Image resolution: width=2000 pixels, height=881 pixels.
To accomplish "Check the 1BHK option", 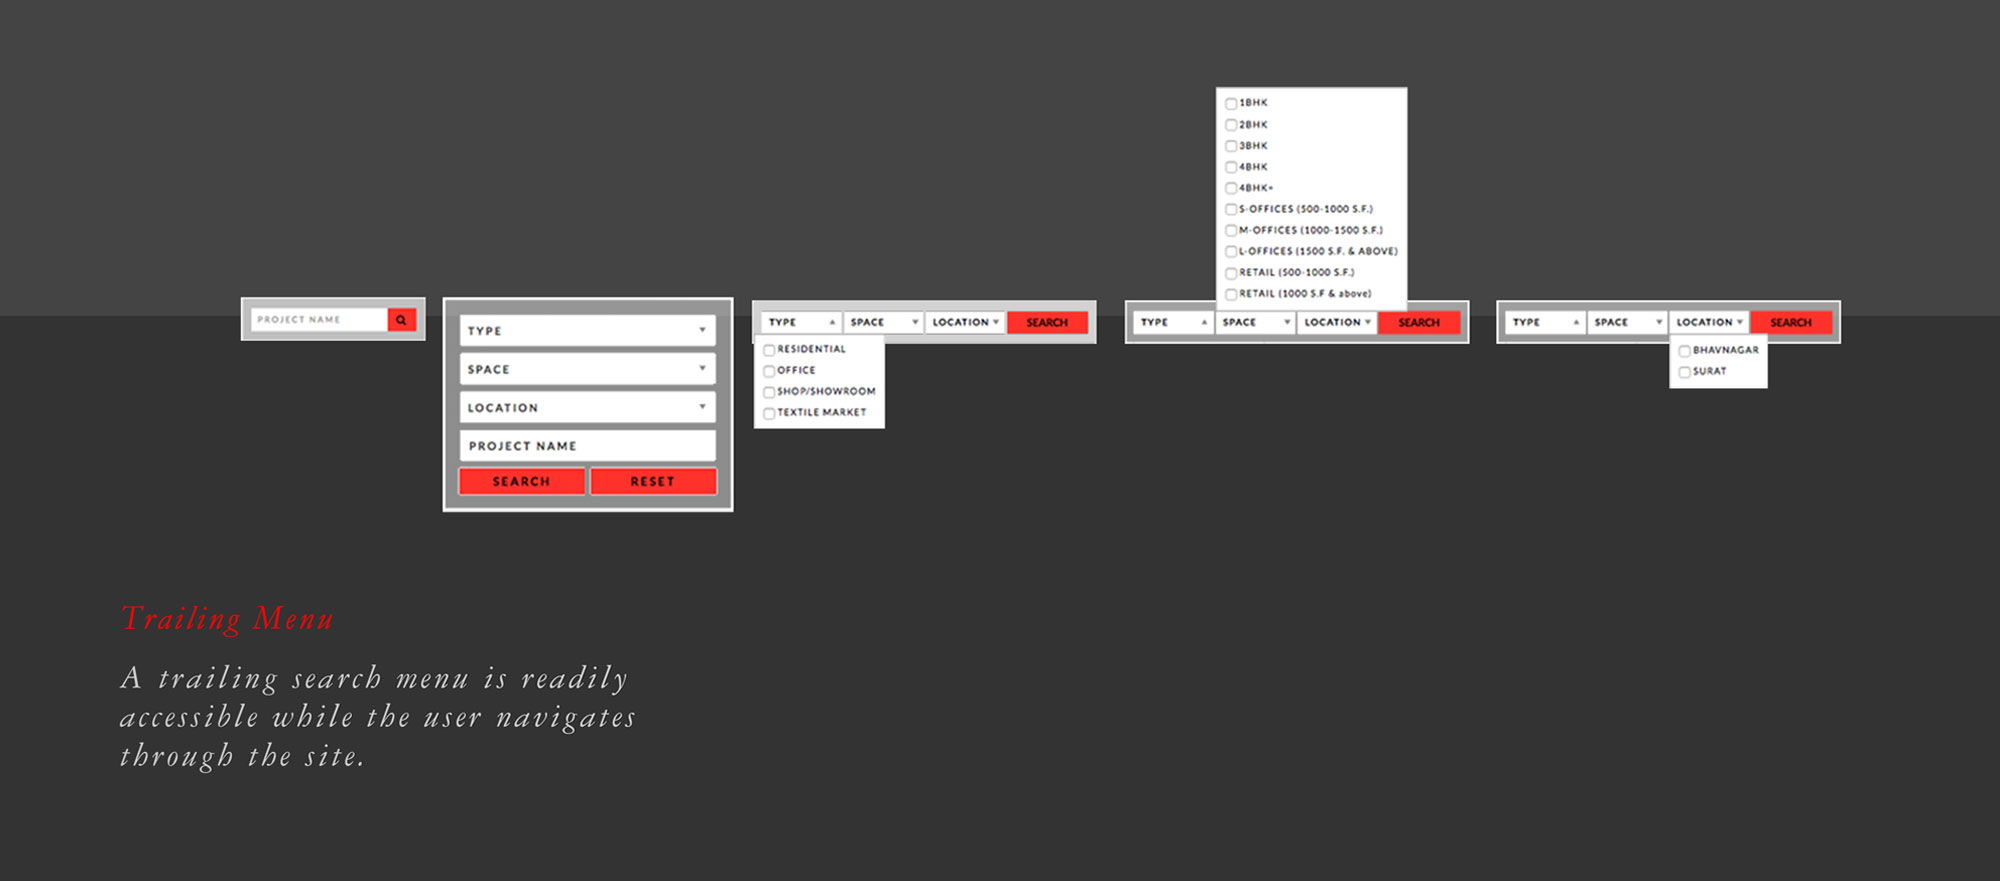I will [x=1231, y=103].
